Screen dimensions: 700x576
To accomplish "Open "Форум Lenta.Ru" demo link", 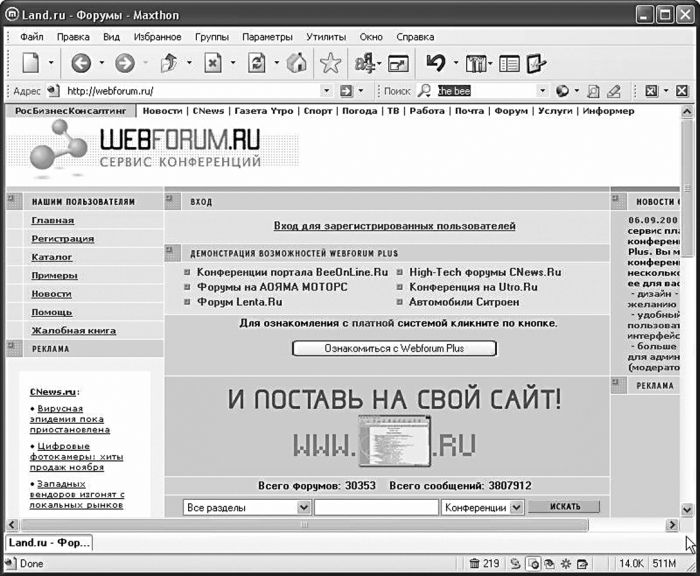I will pyautogui.click(x=240, y=302).
